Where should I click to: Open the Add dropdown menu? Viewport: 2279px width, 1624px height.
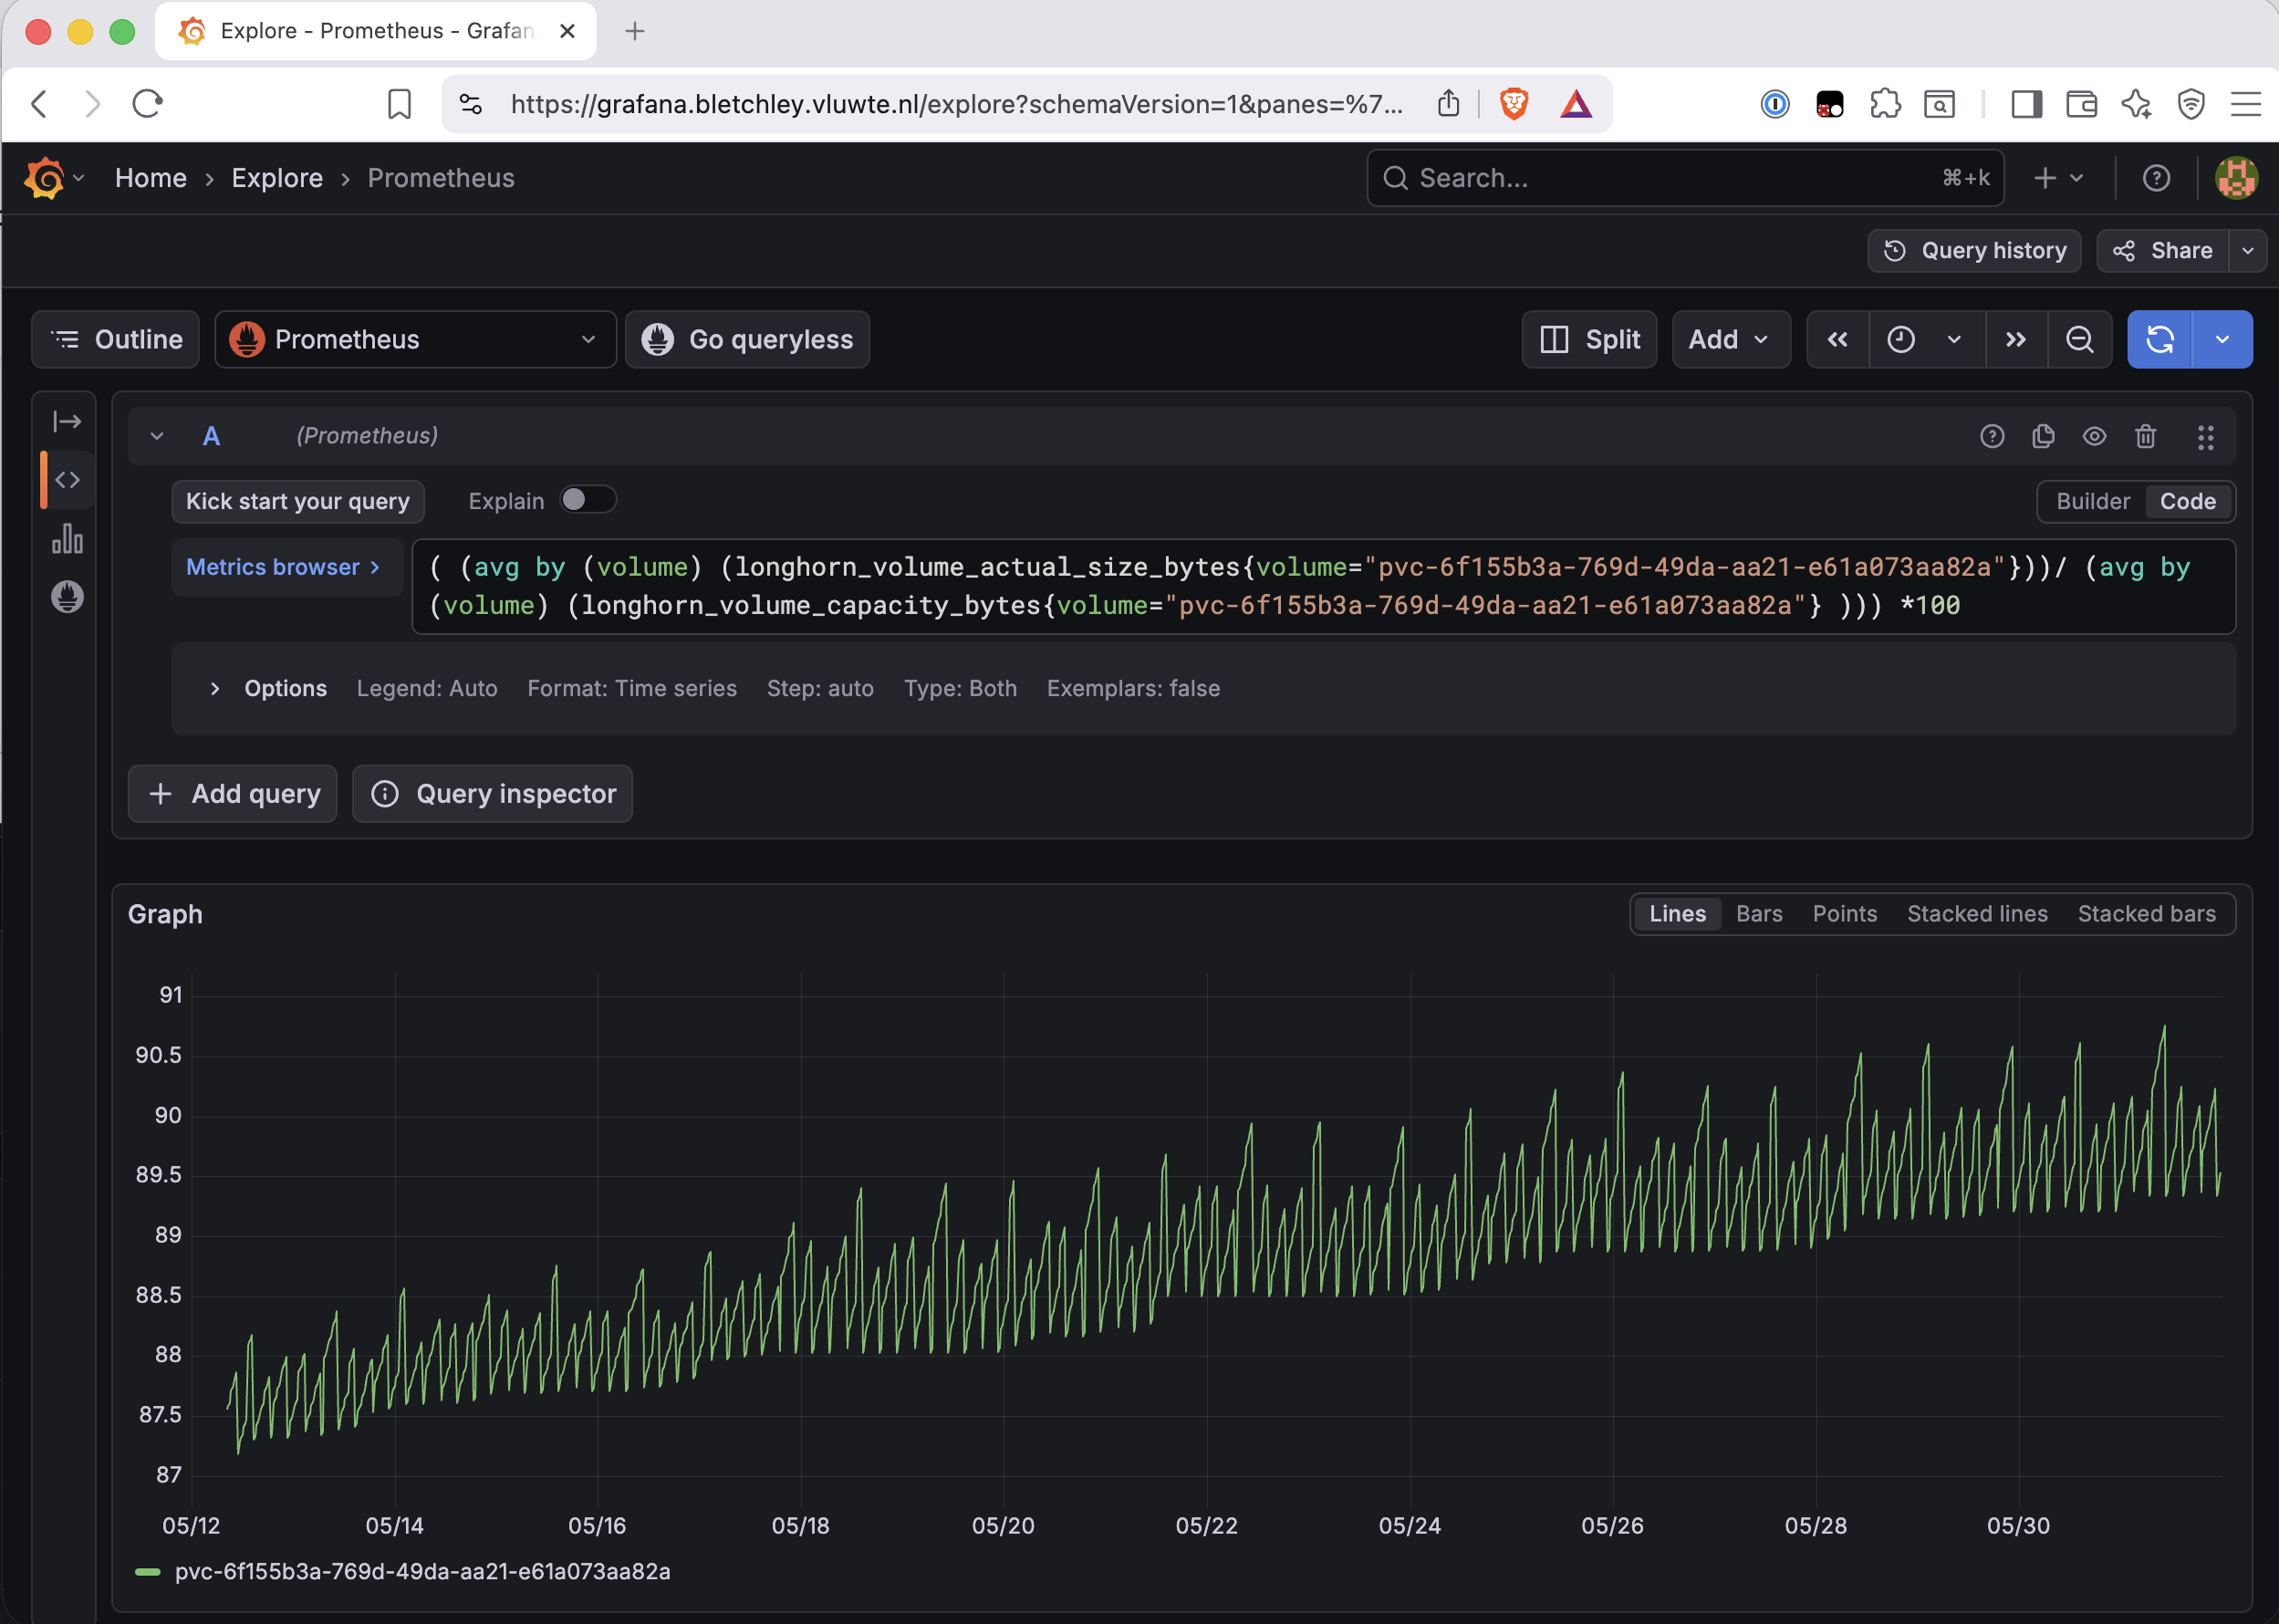point(1730,340)
